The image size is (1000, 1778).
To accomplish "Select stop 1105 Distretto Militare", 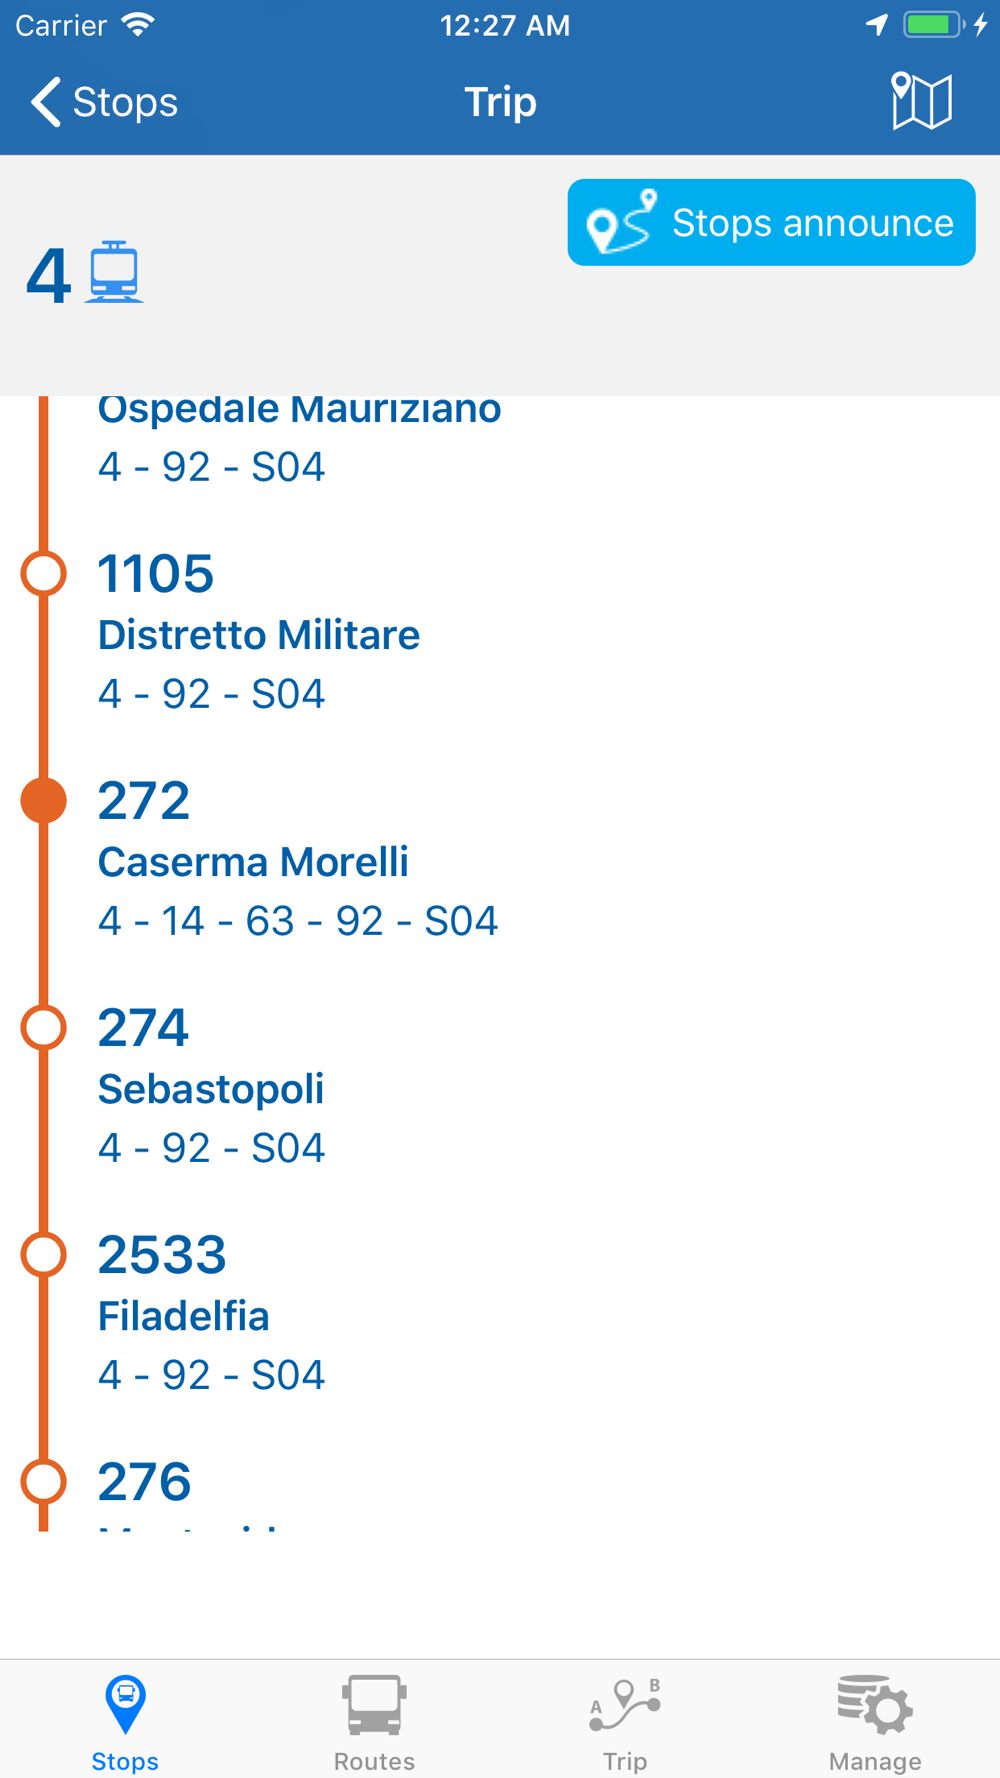I will 500,633.
